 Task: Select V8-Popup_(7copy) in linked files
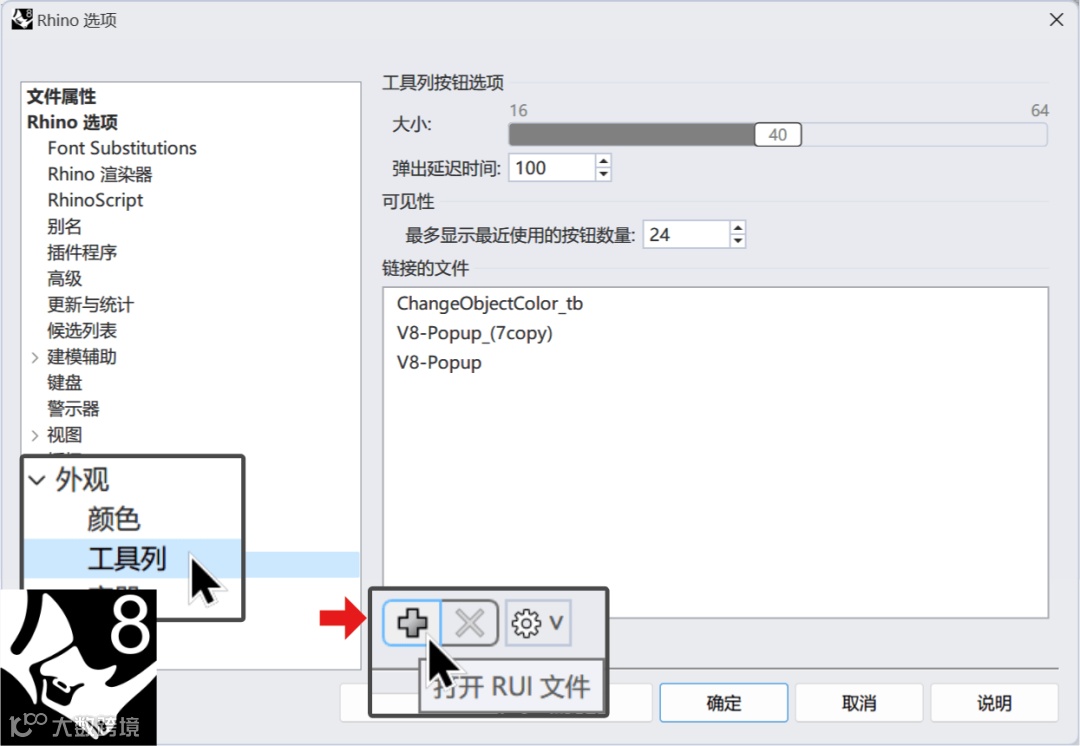(475, 333)
